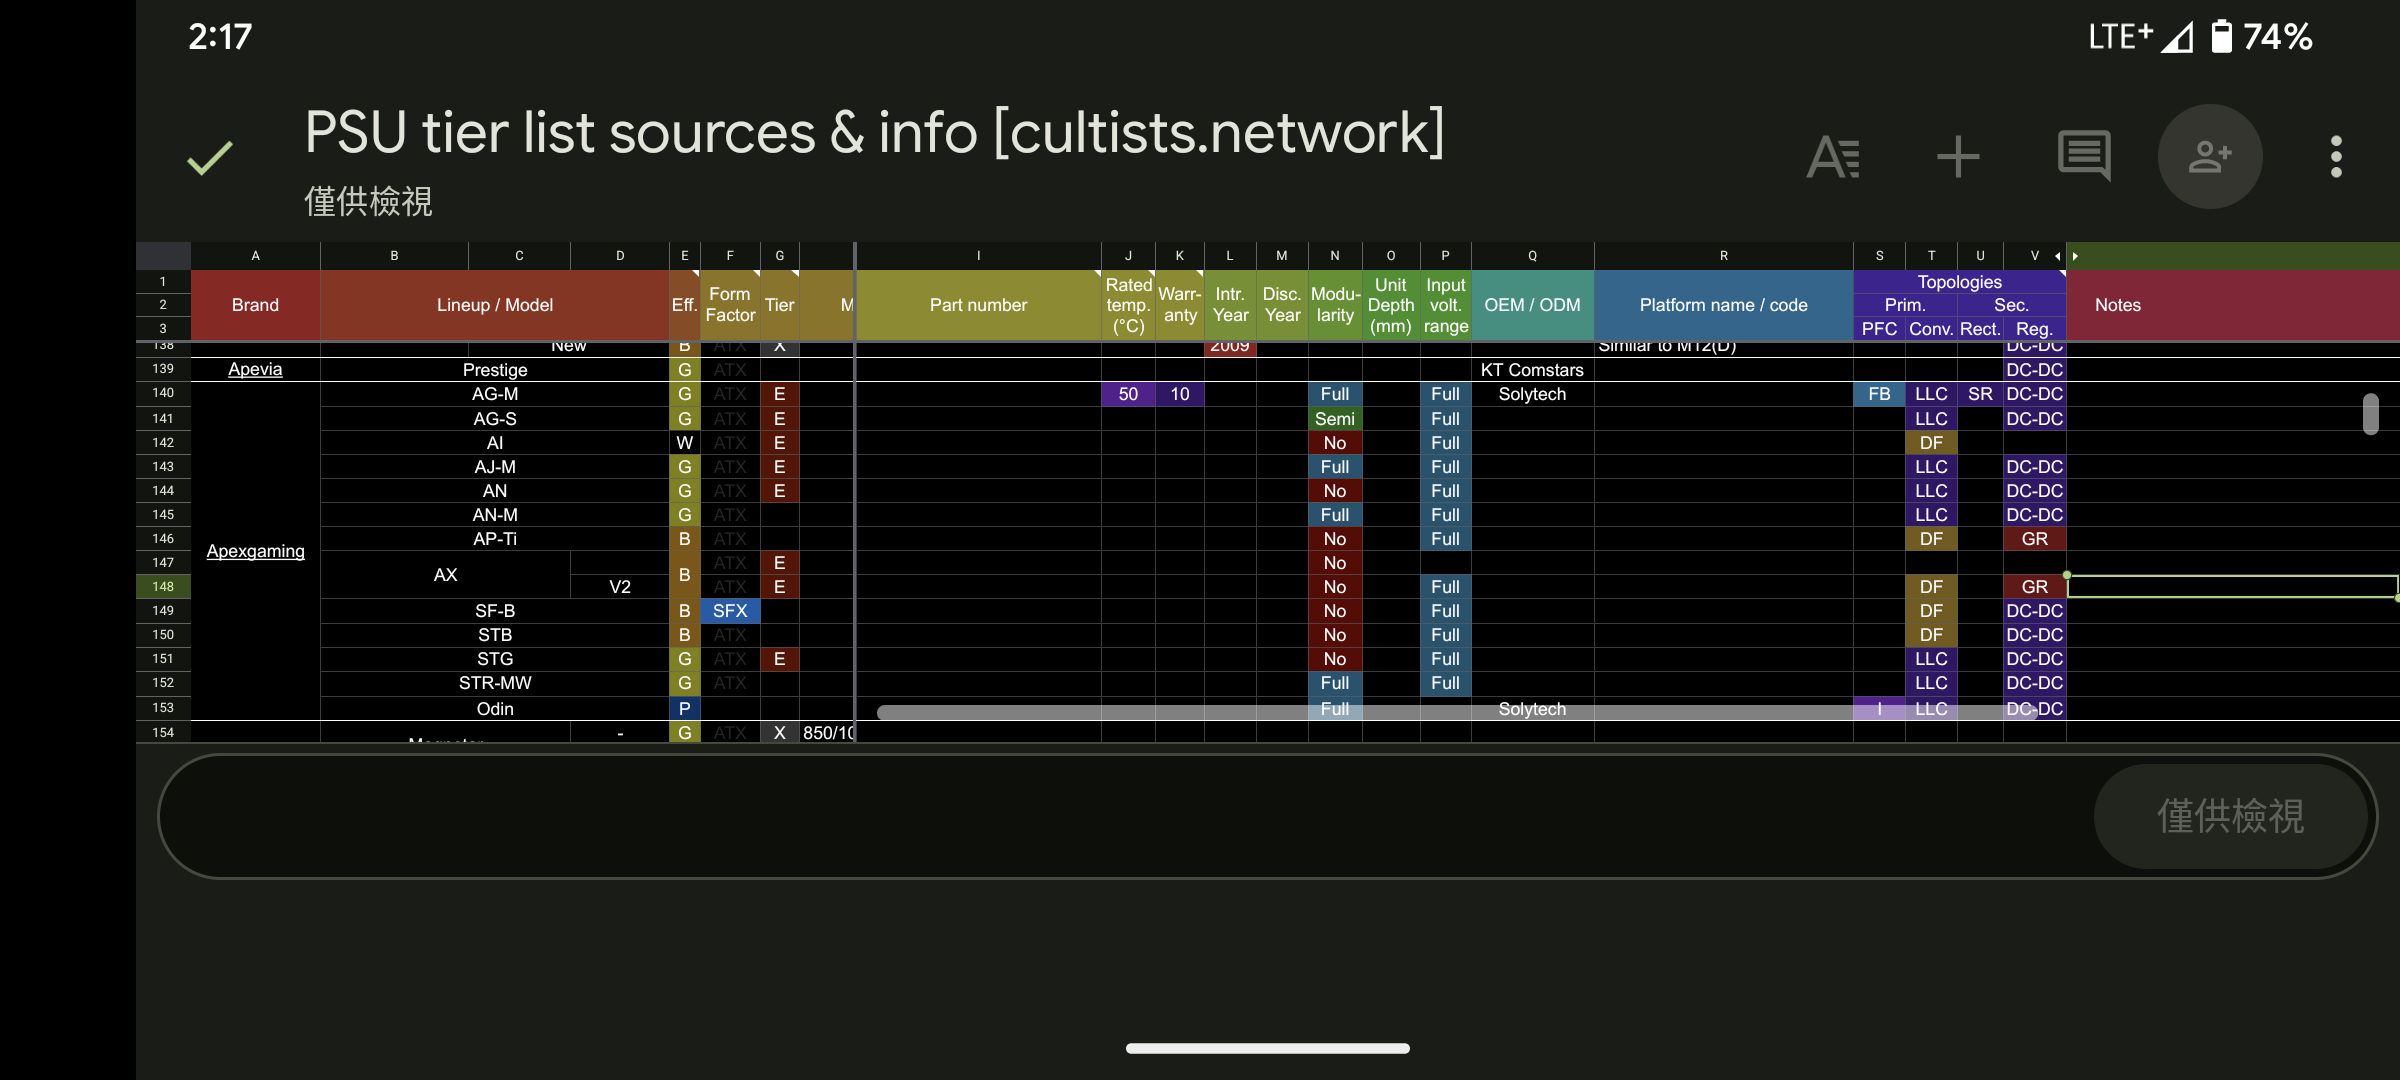This screenshot has height=1080, width=2400.
Task: Select the SR rectifier cell
Action: [x=1980, y=394]
